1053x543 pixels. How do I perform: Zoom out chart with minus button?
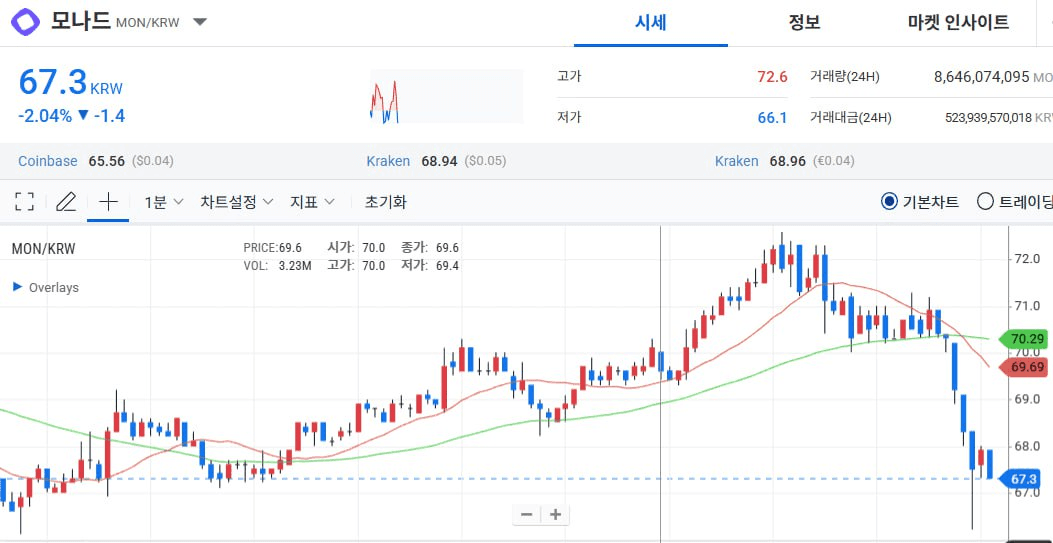[527, 515]
